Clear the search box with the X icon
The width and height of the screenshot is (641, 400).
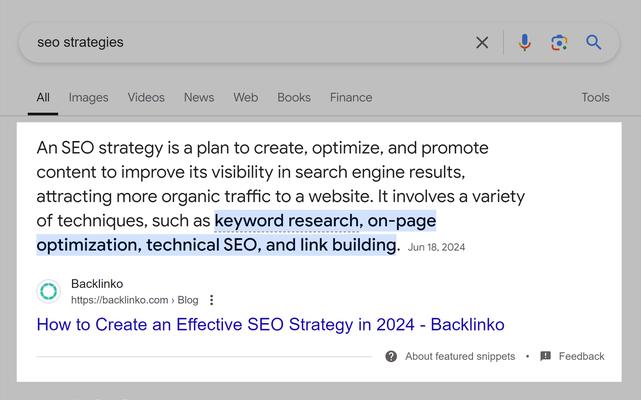click(x=482, y=42)
